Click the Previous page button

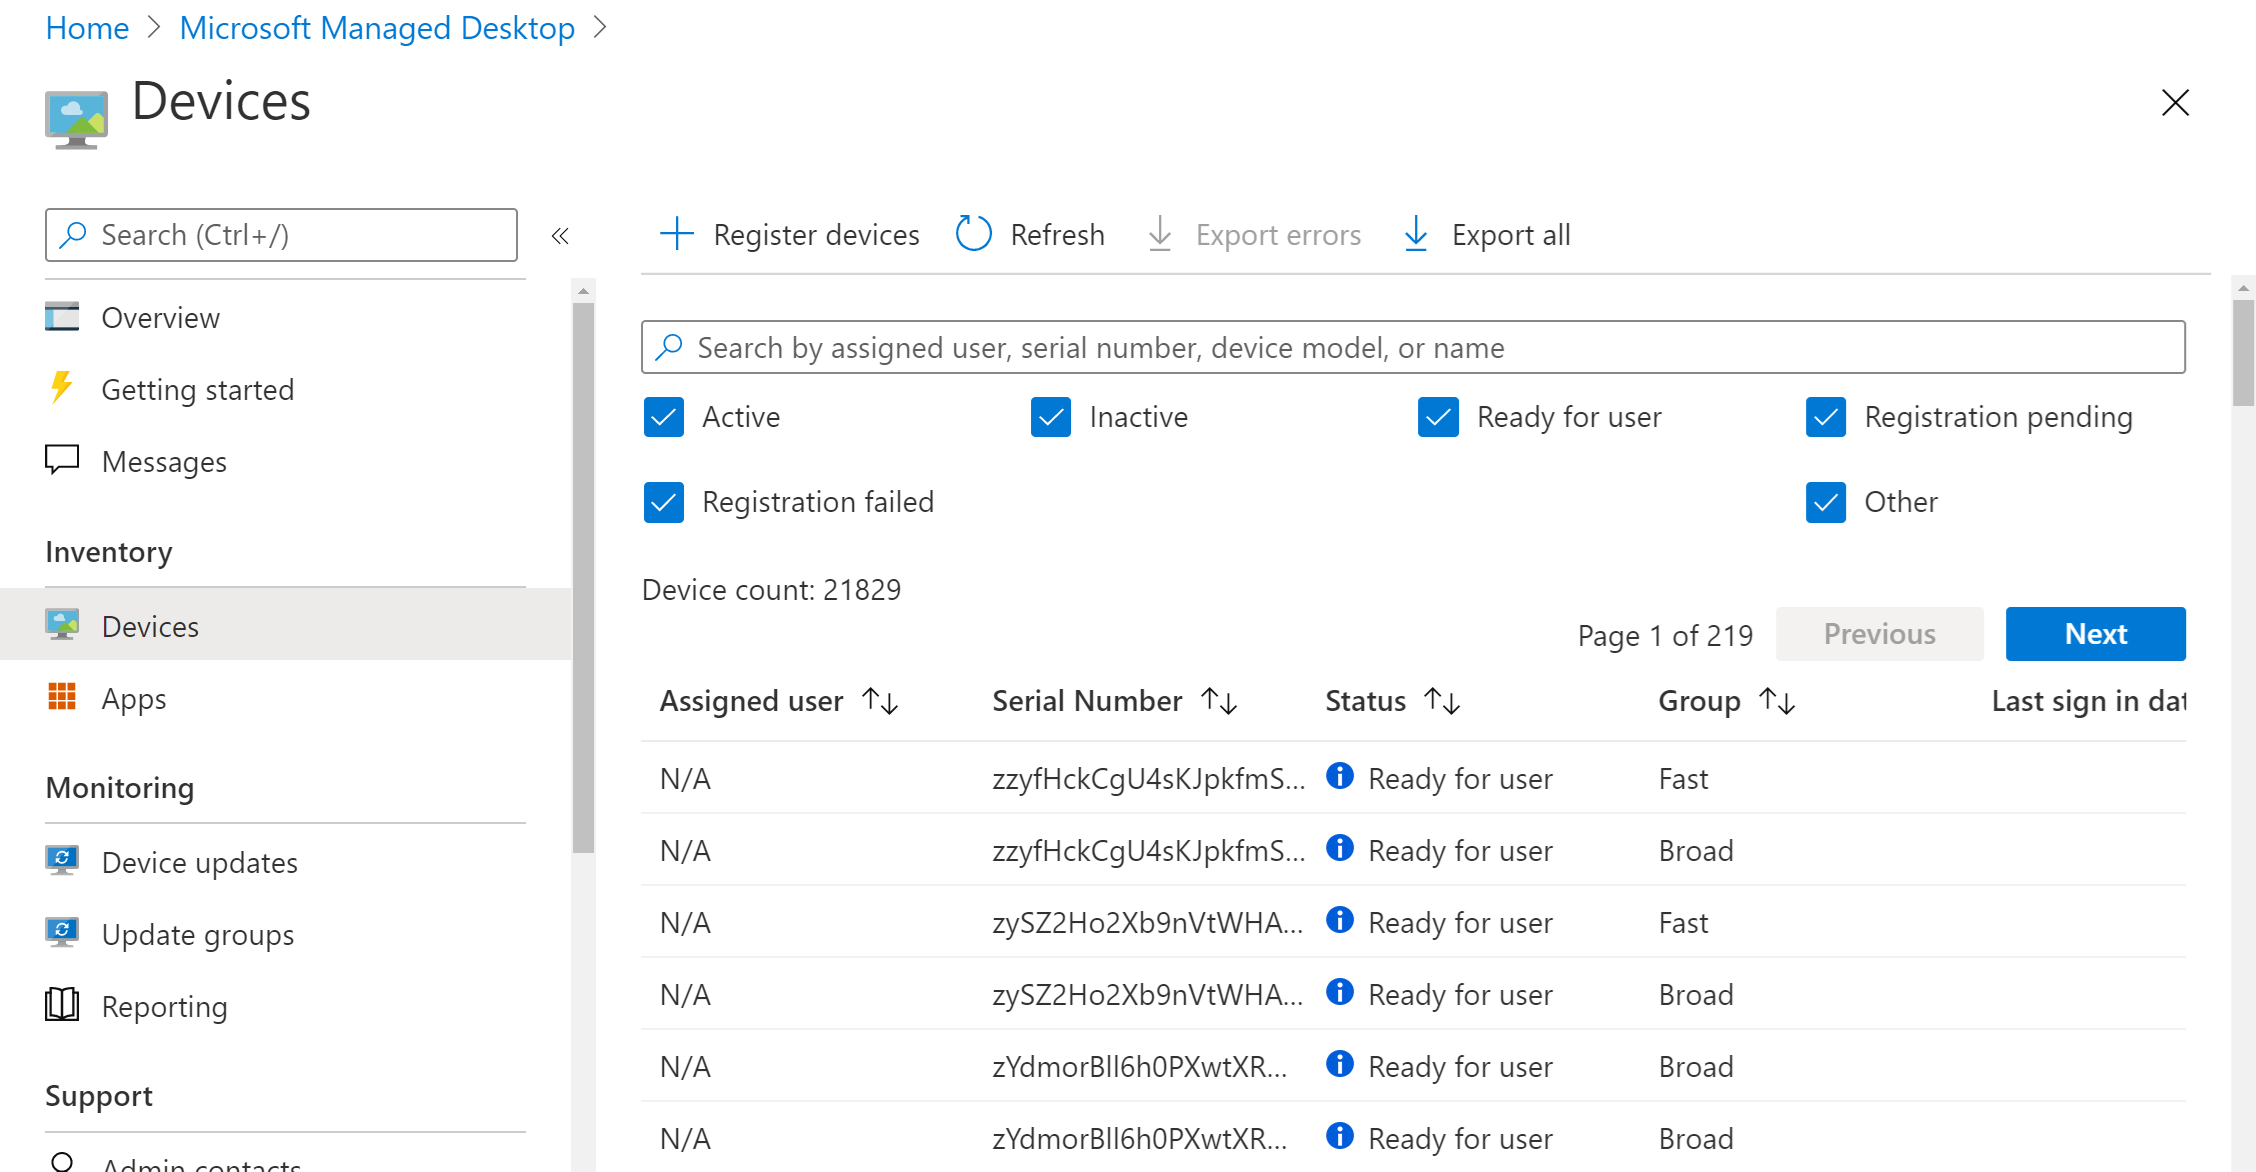1879,633
